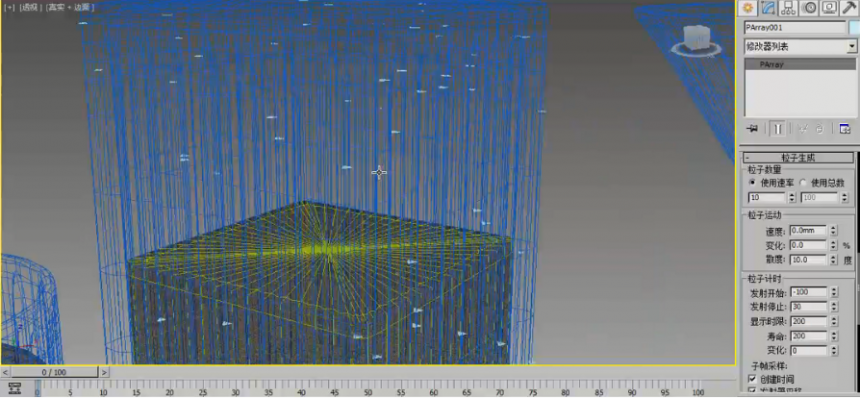
Task: Click the 0 / 100 time slider
Action: tap(54, 372)
